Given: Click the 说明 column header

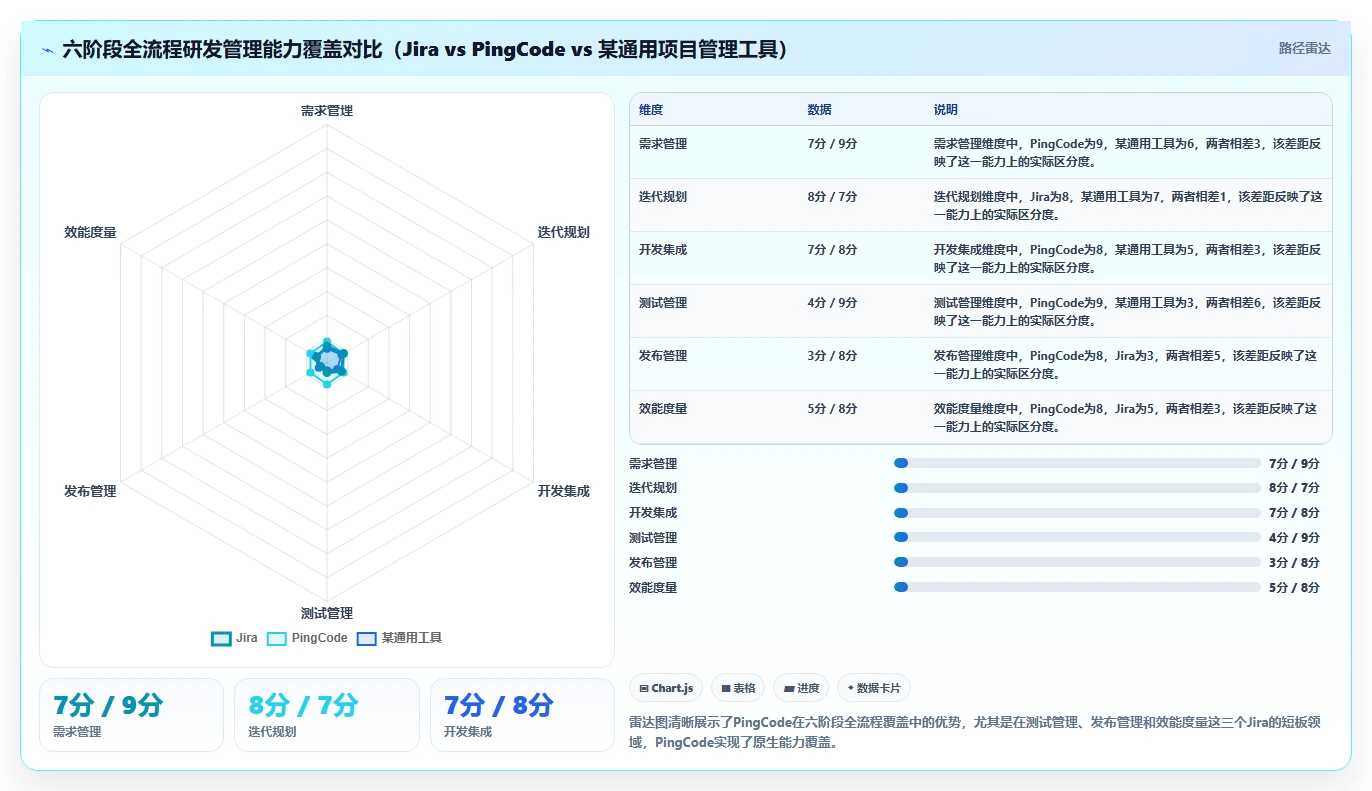Looking at the screenshot, I should (946, 110).
